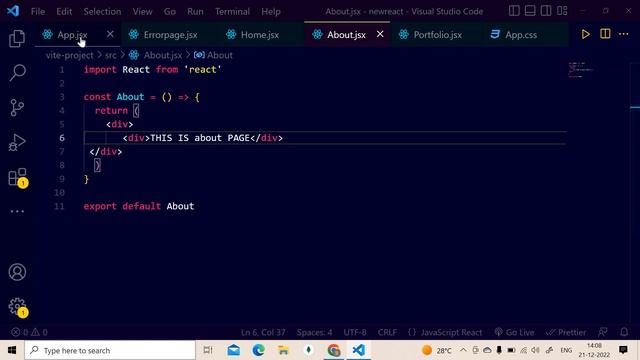This screenshot has width=640, height=360.
Task: Open the Accounts menu icon
Action: pos(17,272)
